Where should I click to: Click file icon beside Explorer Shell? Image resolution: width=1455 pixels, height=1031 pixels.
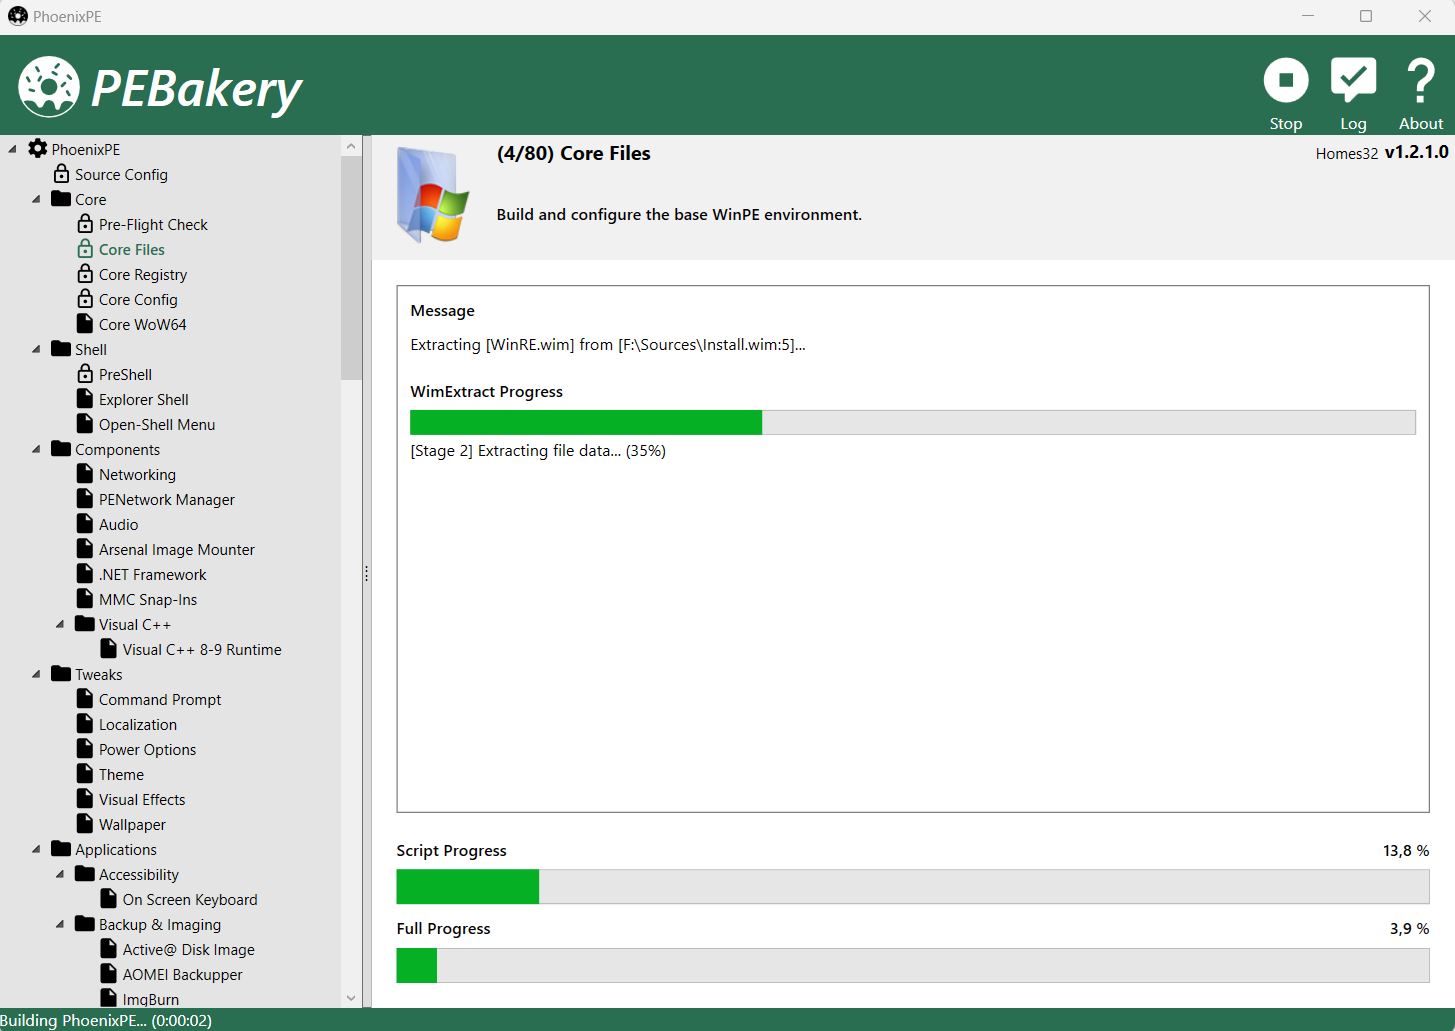click(x=85, y=398)
